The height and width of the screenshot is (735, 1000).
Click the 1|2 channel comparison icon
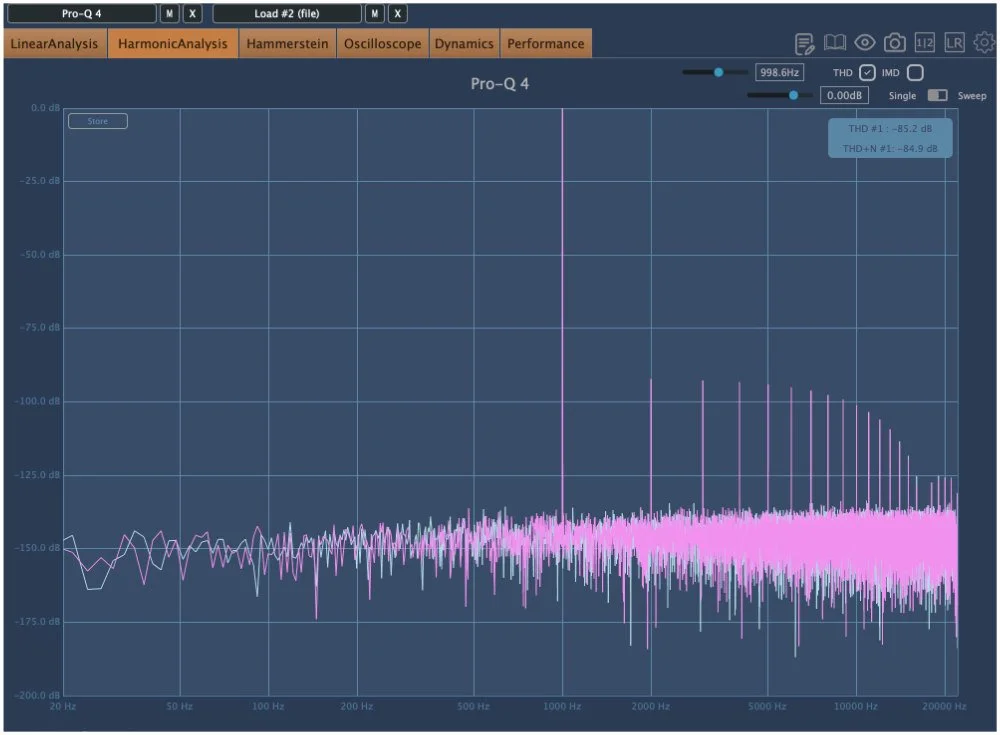[925, 43]
